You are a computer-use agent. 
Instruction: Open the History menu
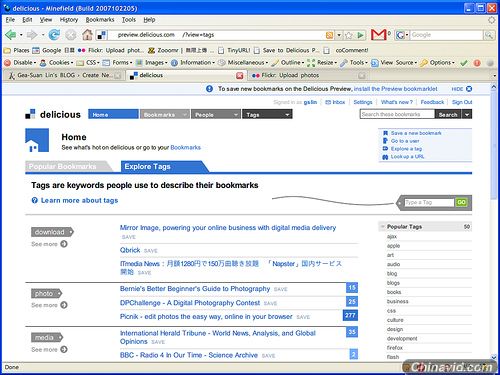click(x=69, y=20)
